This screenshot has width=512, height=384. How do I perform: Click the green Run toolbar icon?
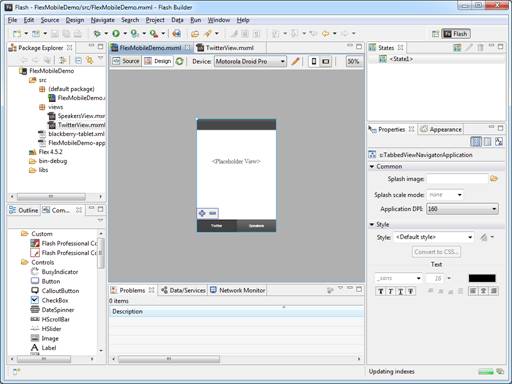point(116,33)
